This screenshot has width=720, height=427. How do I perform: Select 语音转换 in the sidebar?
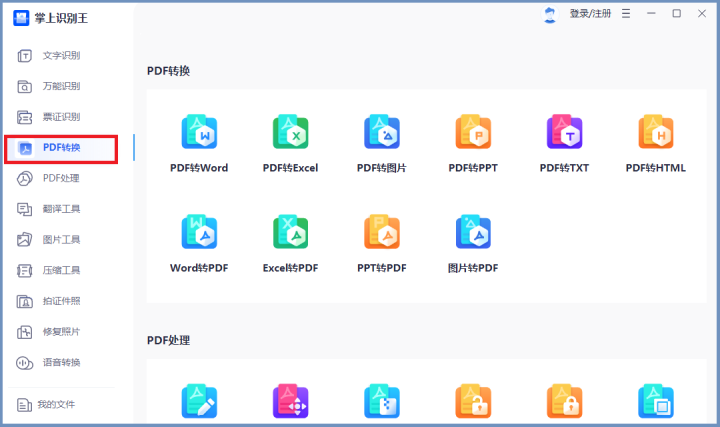61,363
